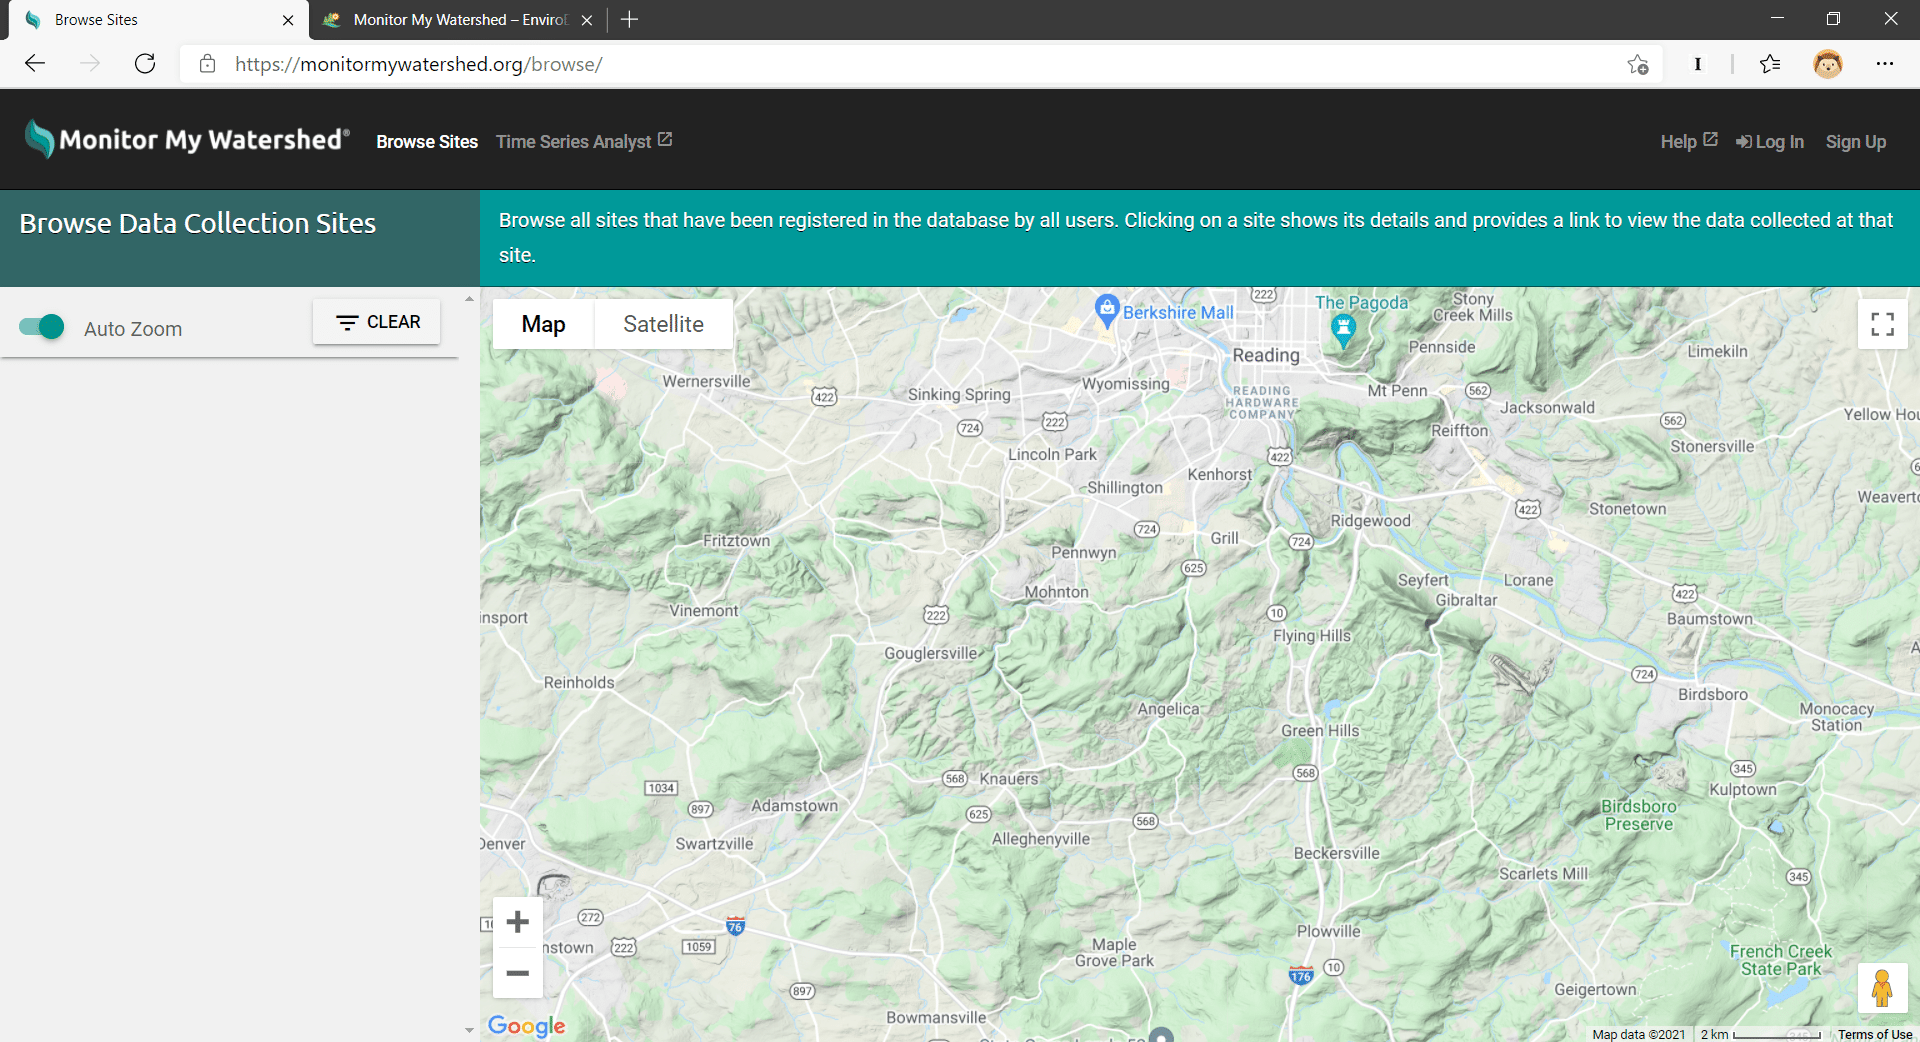Image resolution: width=1920 pixels, height=1042 pixels.
Task: Zoom out on the map
Action: point(518,973)
